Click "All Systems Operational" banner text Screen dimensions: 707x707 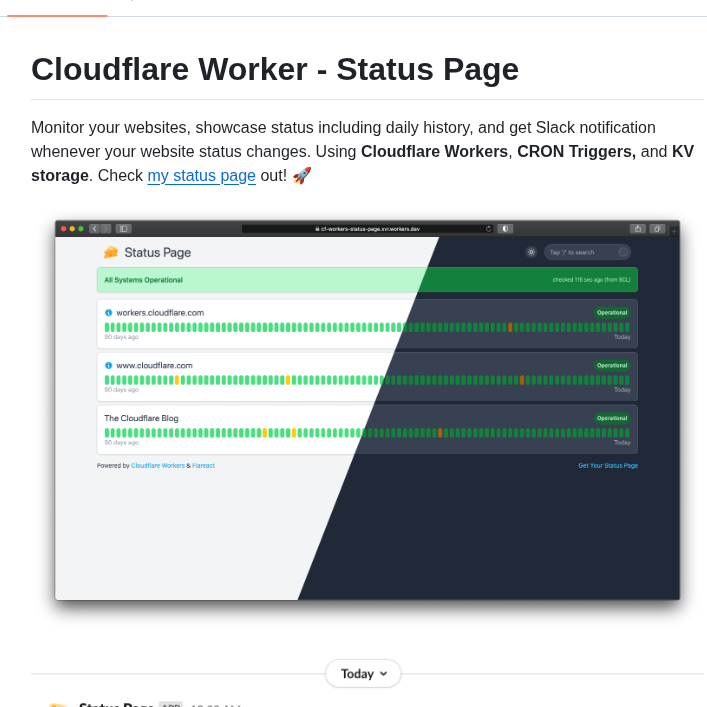tap(143, 280)
